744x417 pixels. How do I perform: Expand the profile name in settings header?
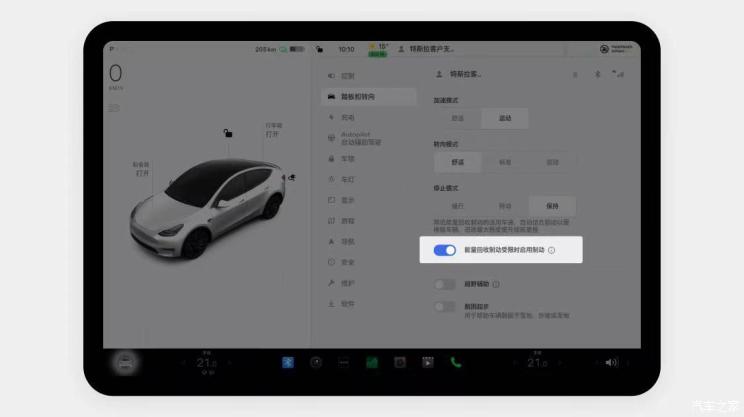[x=463, y=74]
